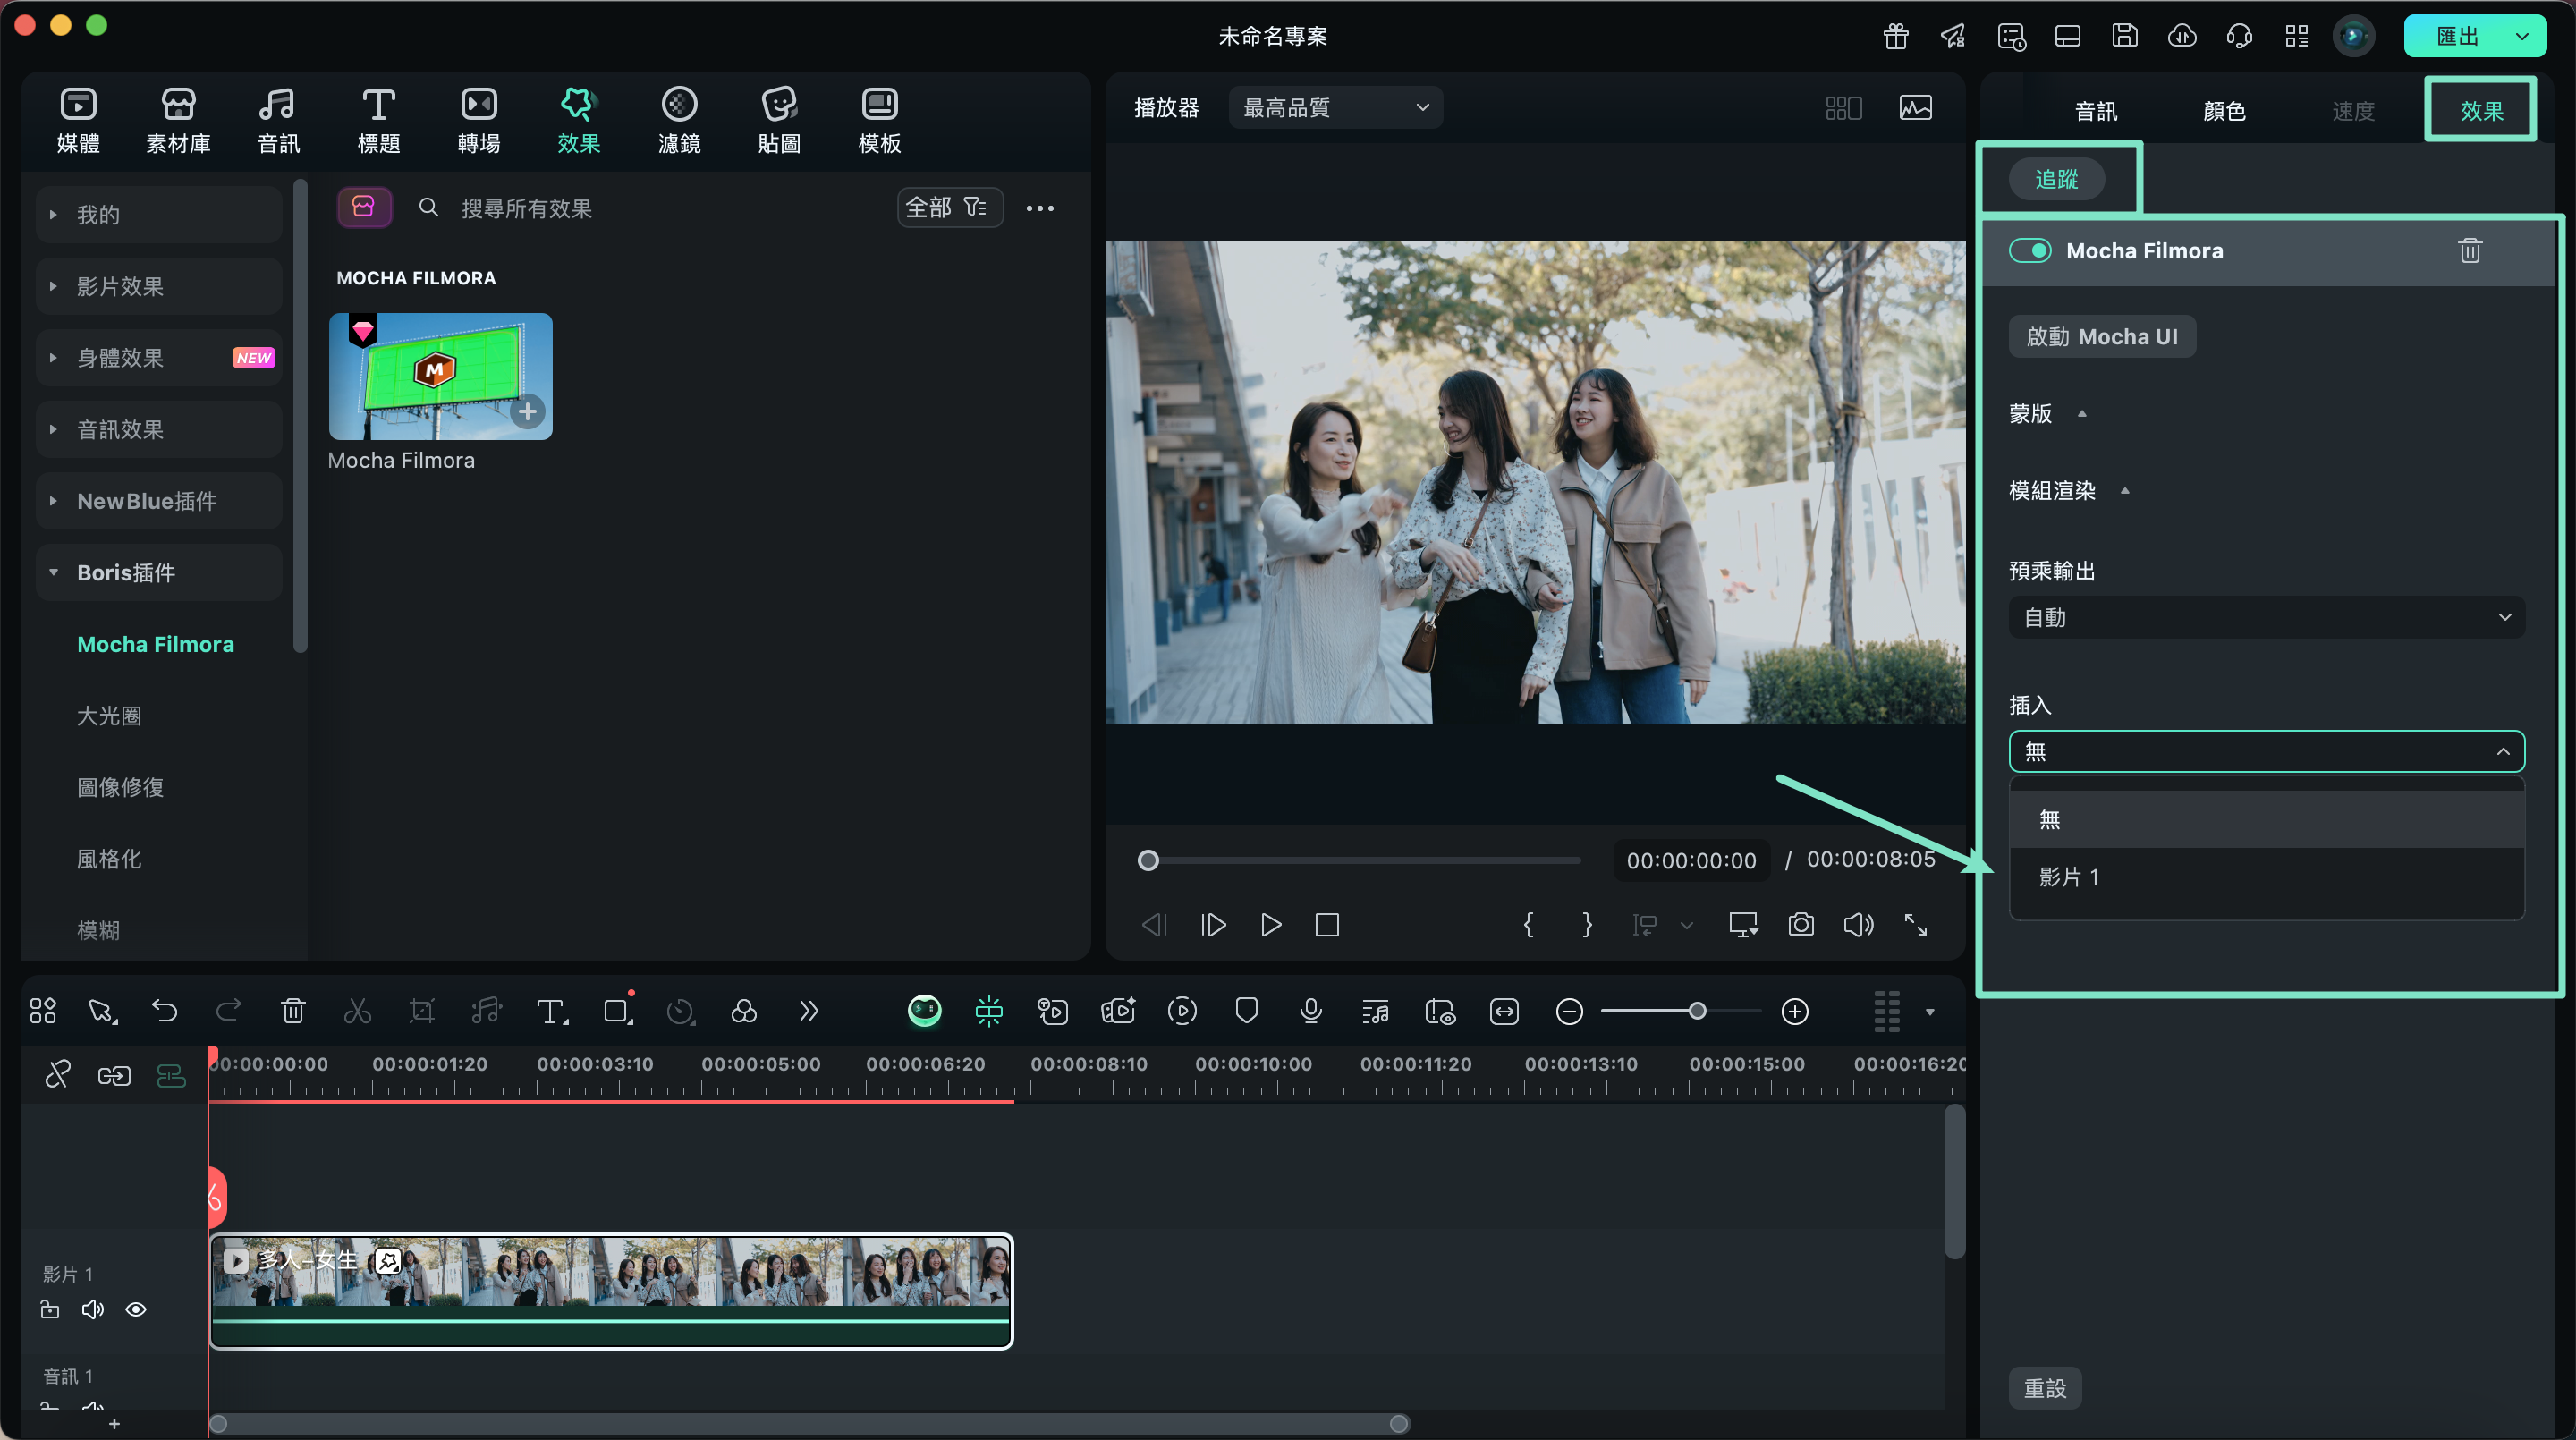
Task: Click the headset support icon
Action: tap(2239, 37)
